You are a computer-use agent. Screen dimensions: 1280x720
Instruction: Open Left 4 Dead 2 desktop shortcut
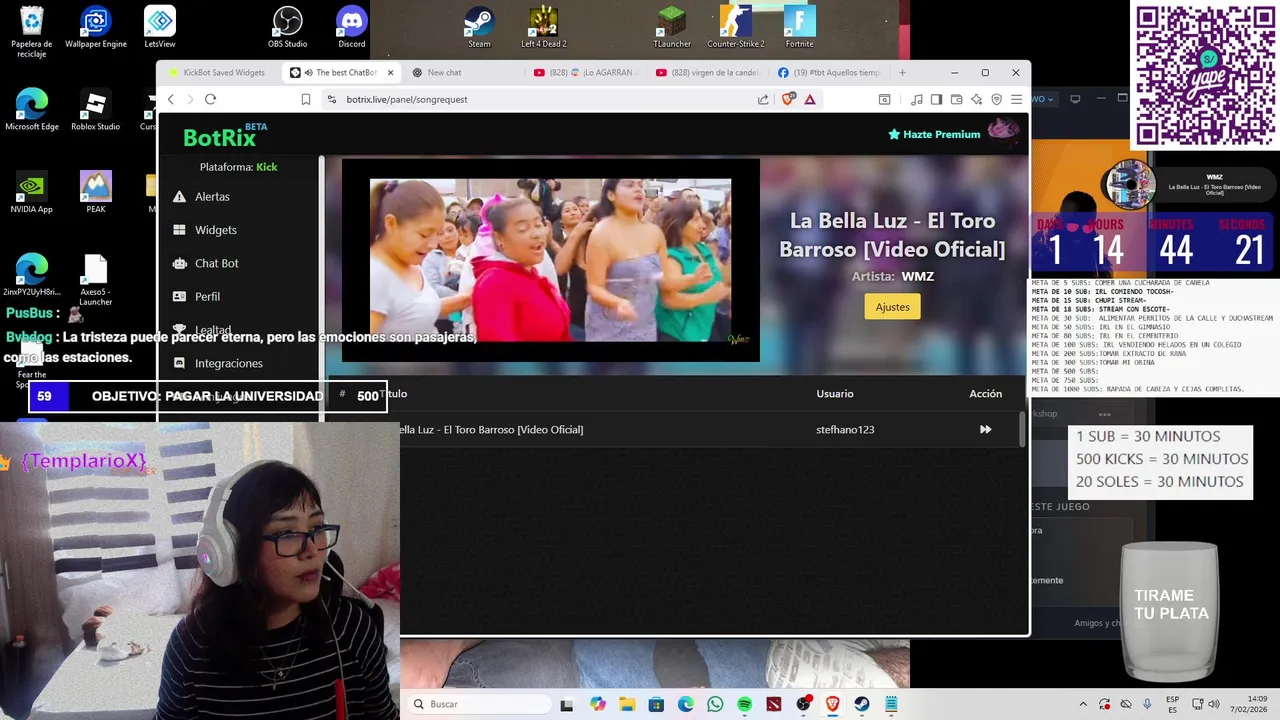click(543, 27)
